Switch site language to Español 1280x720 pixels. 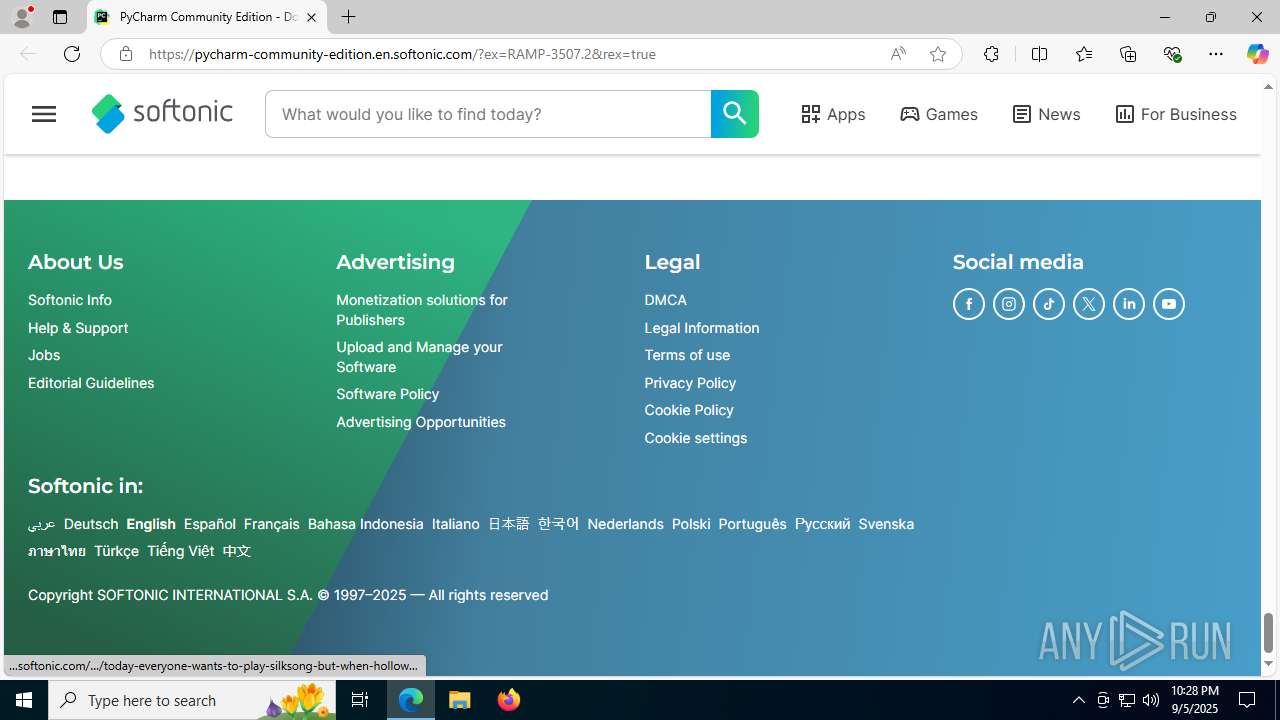click(x=210, y=524)
